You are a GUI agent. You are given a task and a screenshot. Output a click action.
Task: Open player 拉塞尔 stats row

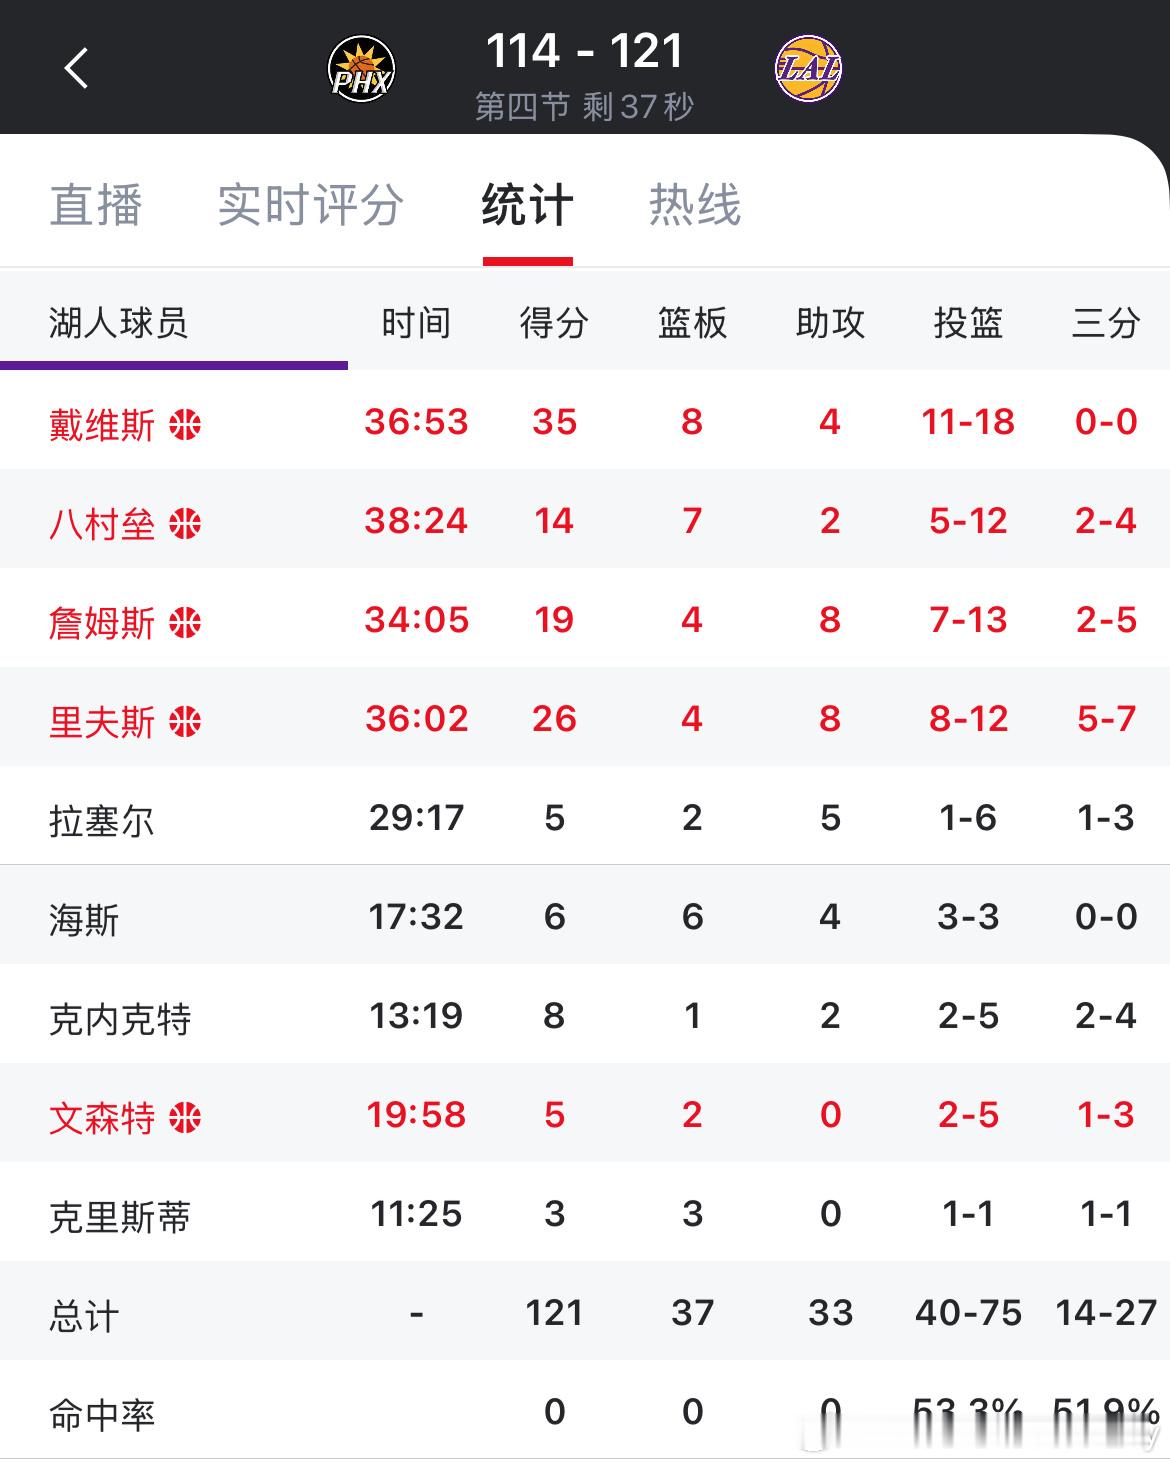[585, 817]
